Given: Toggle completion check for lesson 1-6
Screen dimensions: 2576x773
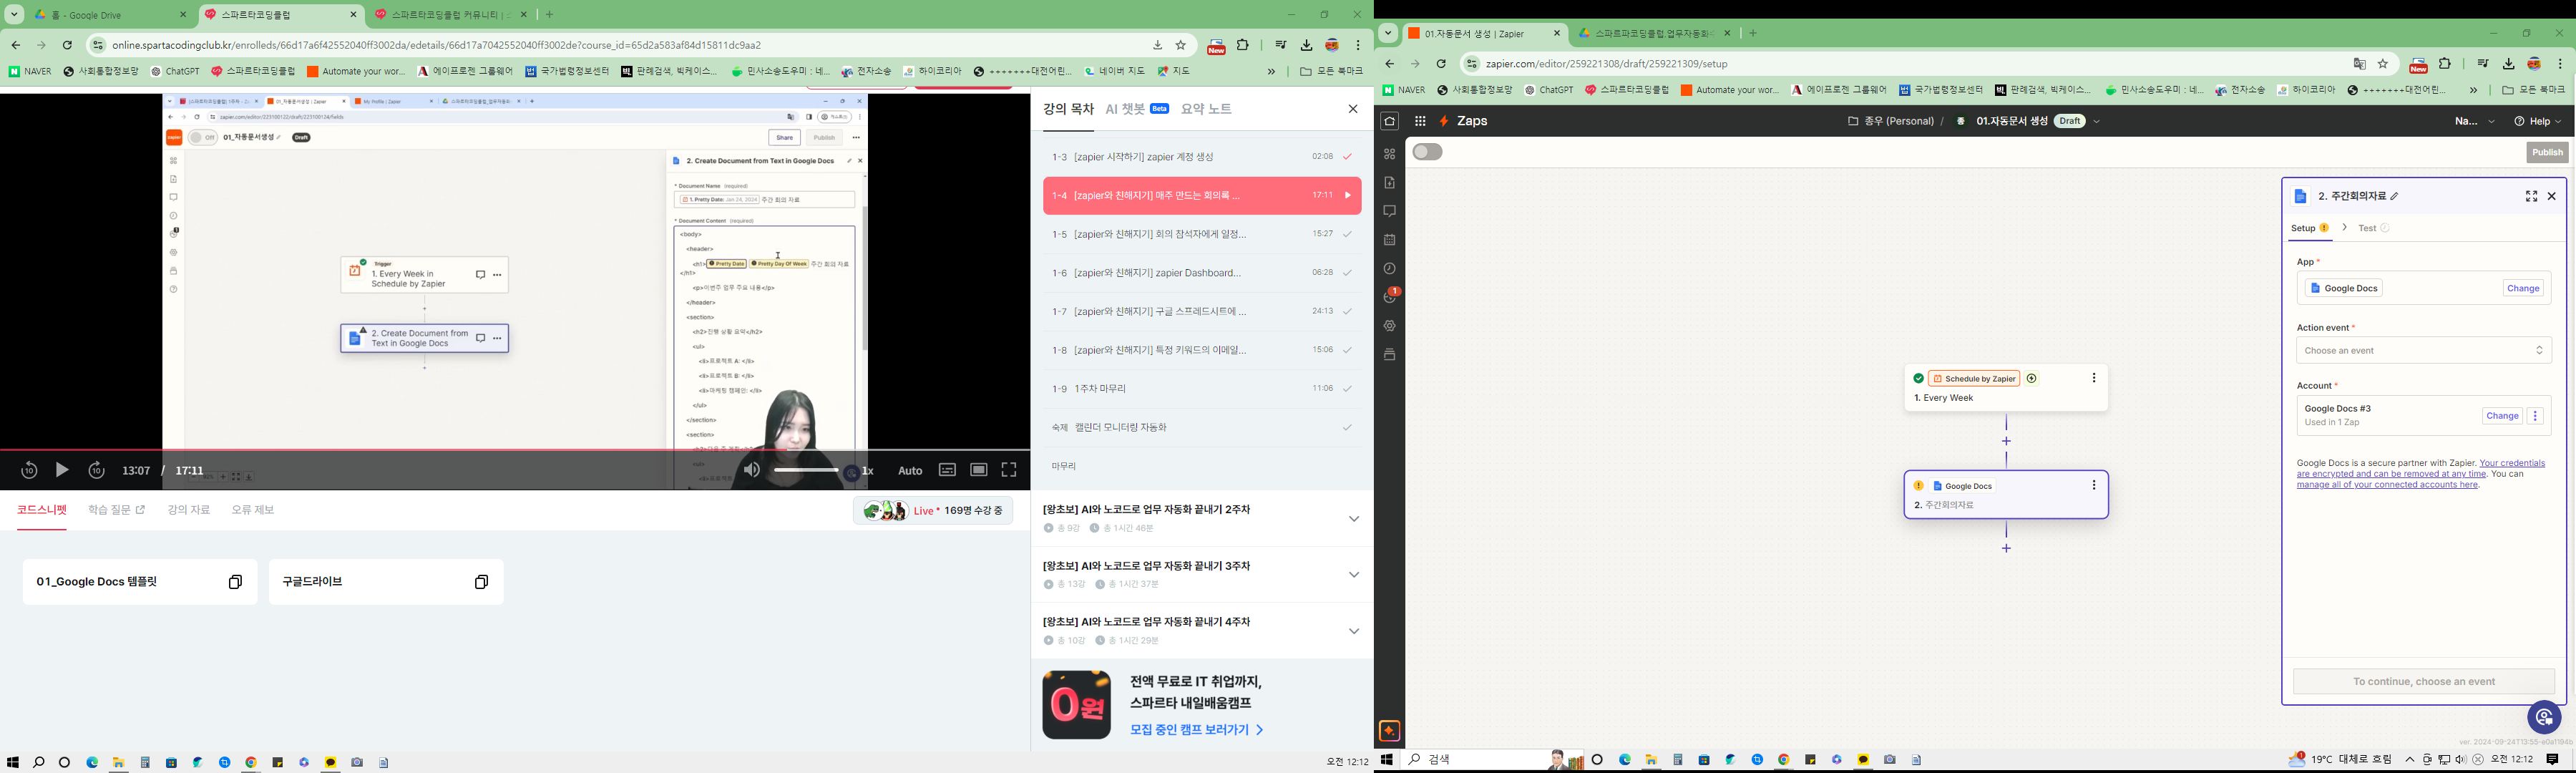Looking at the screenshot, I should coord(1348,273).
